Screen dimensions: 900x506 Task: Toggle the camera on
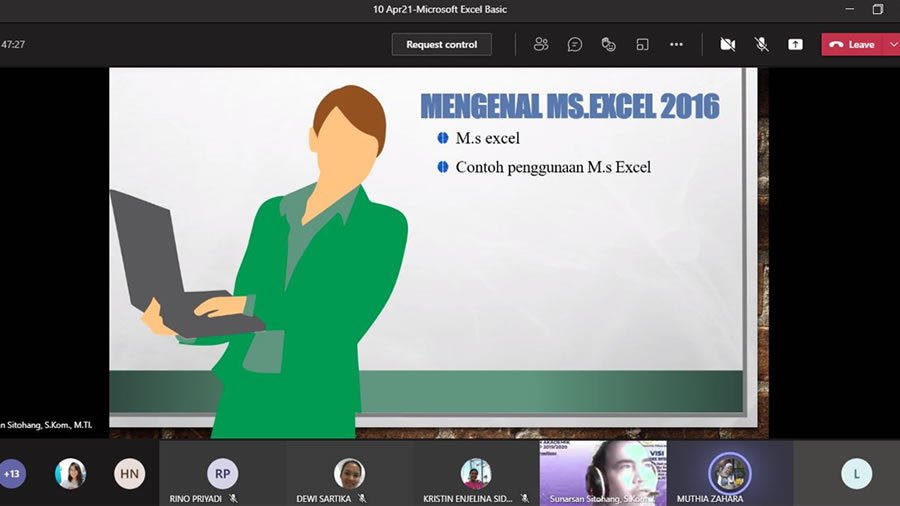point(727,44)
